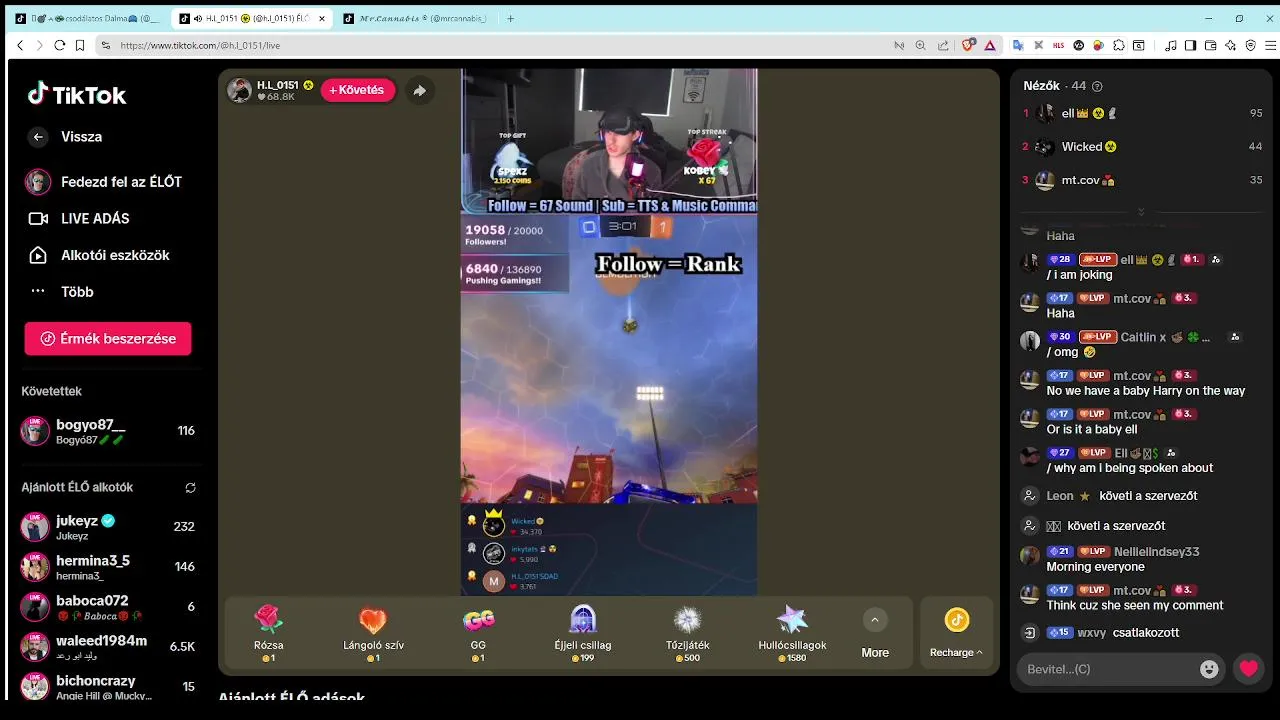Image resolution: width=1280 pixels, height=720 pixels.
Task: Click H.L_0151 streamer avatar
Action: 239,90
